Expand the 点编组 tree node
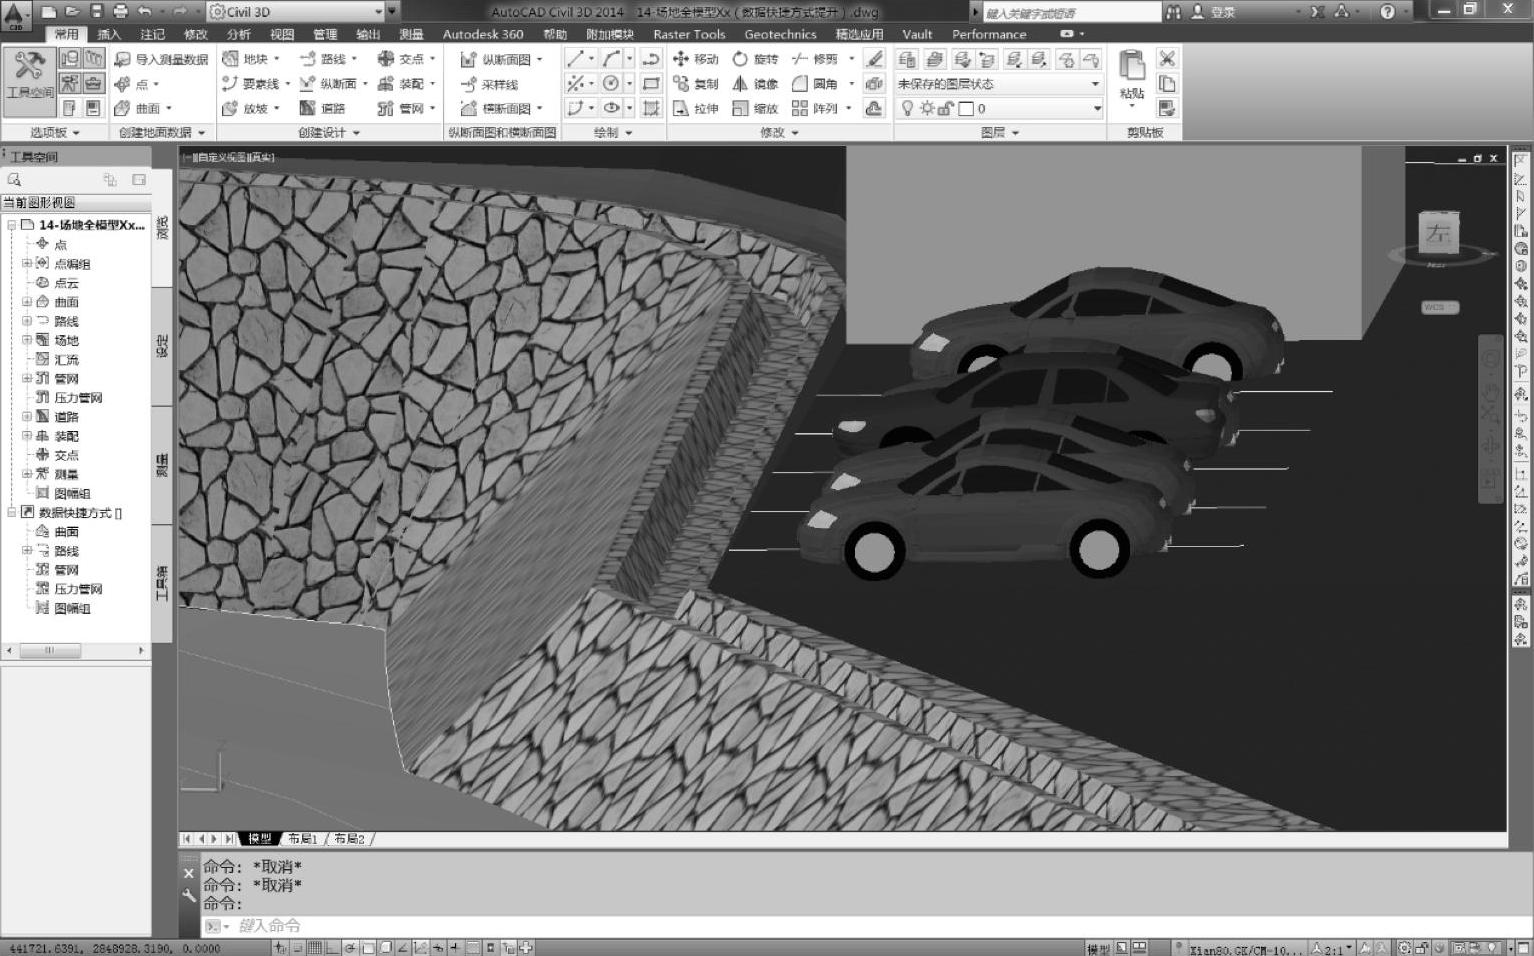The height and width of the screenshot is (956, 1534). [x=27, y=263]
